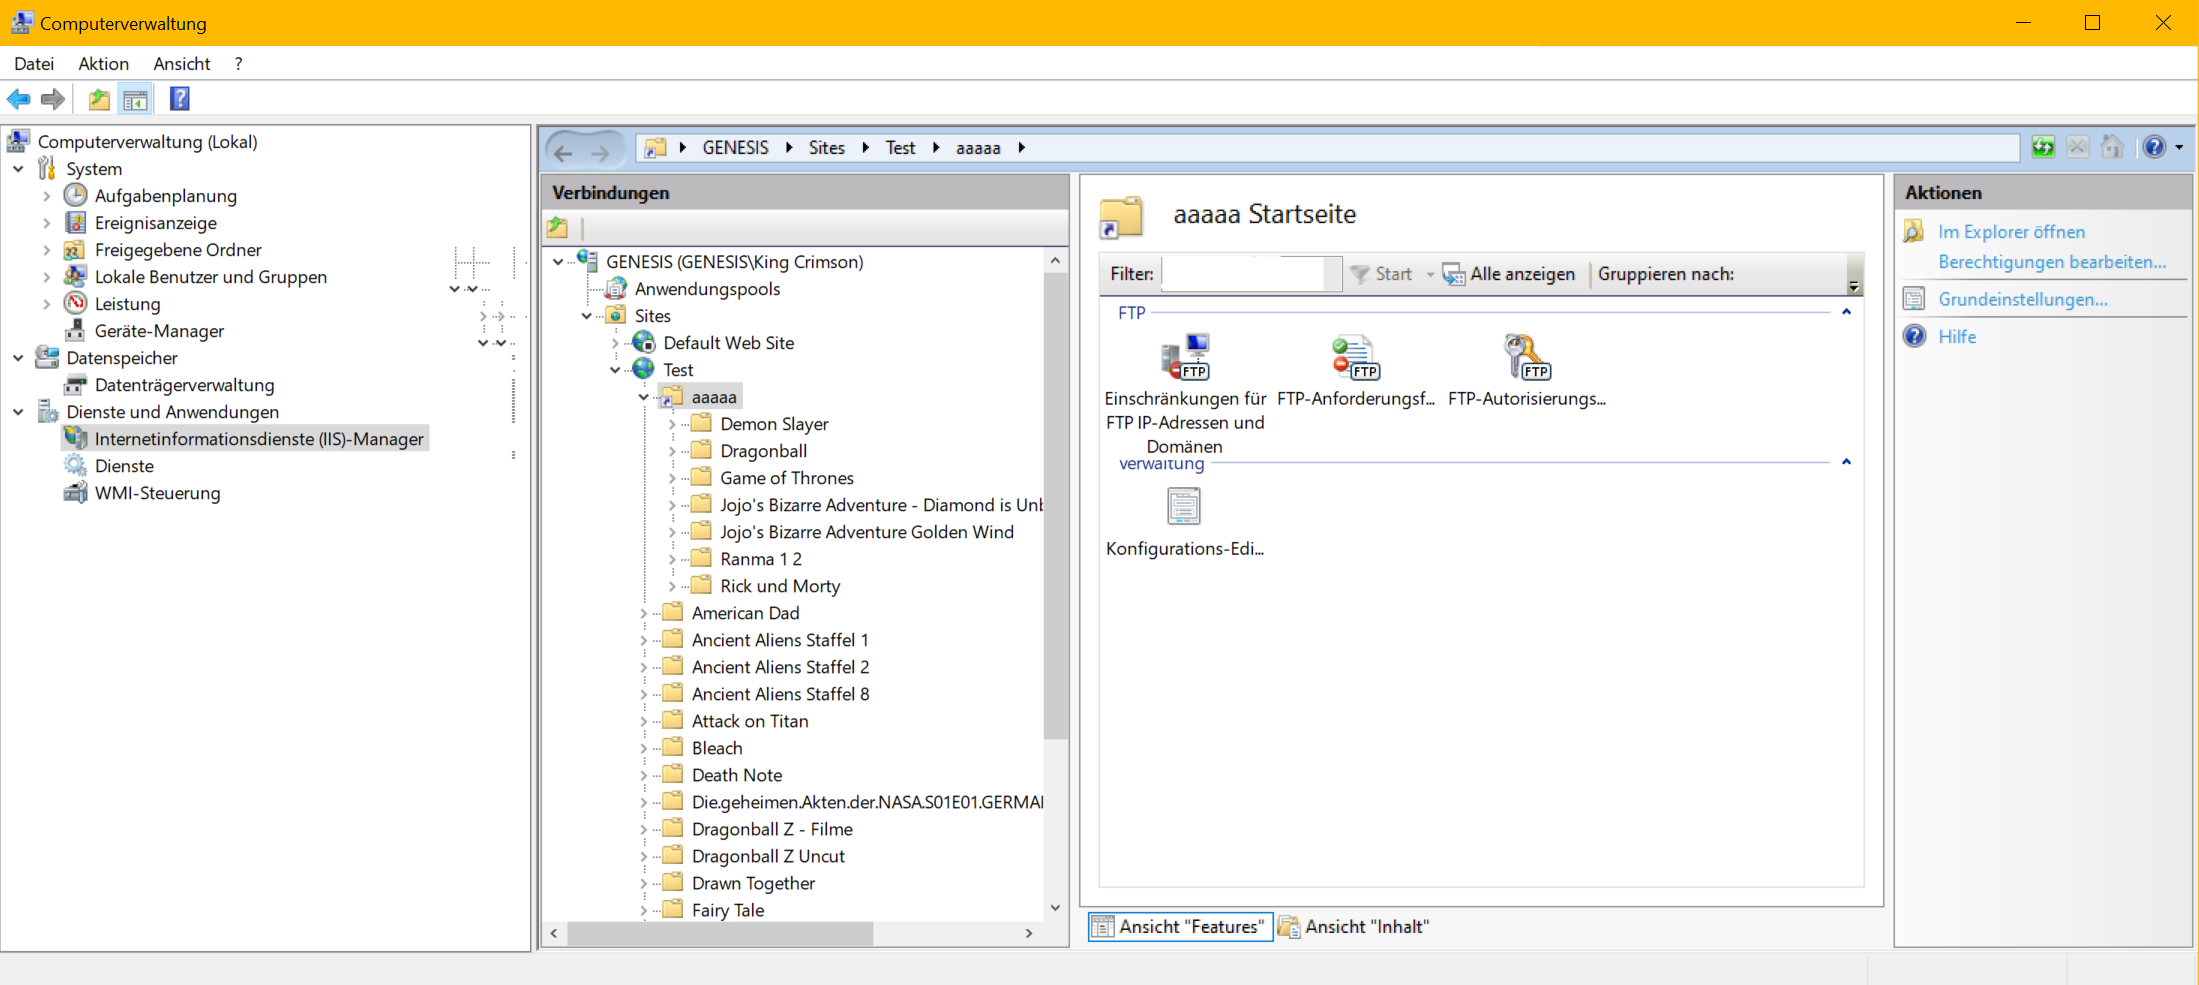Image resolution: width=2199 pixels, height=985 pixels.
Task: Open the Ansicht menu
Action: pos(182,64)
